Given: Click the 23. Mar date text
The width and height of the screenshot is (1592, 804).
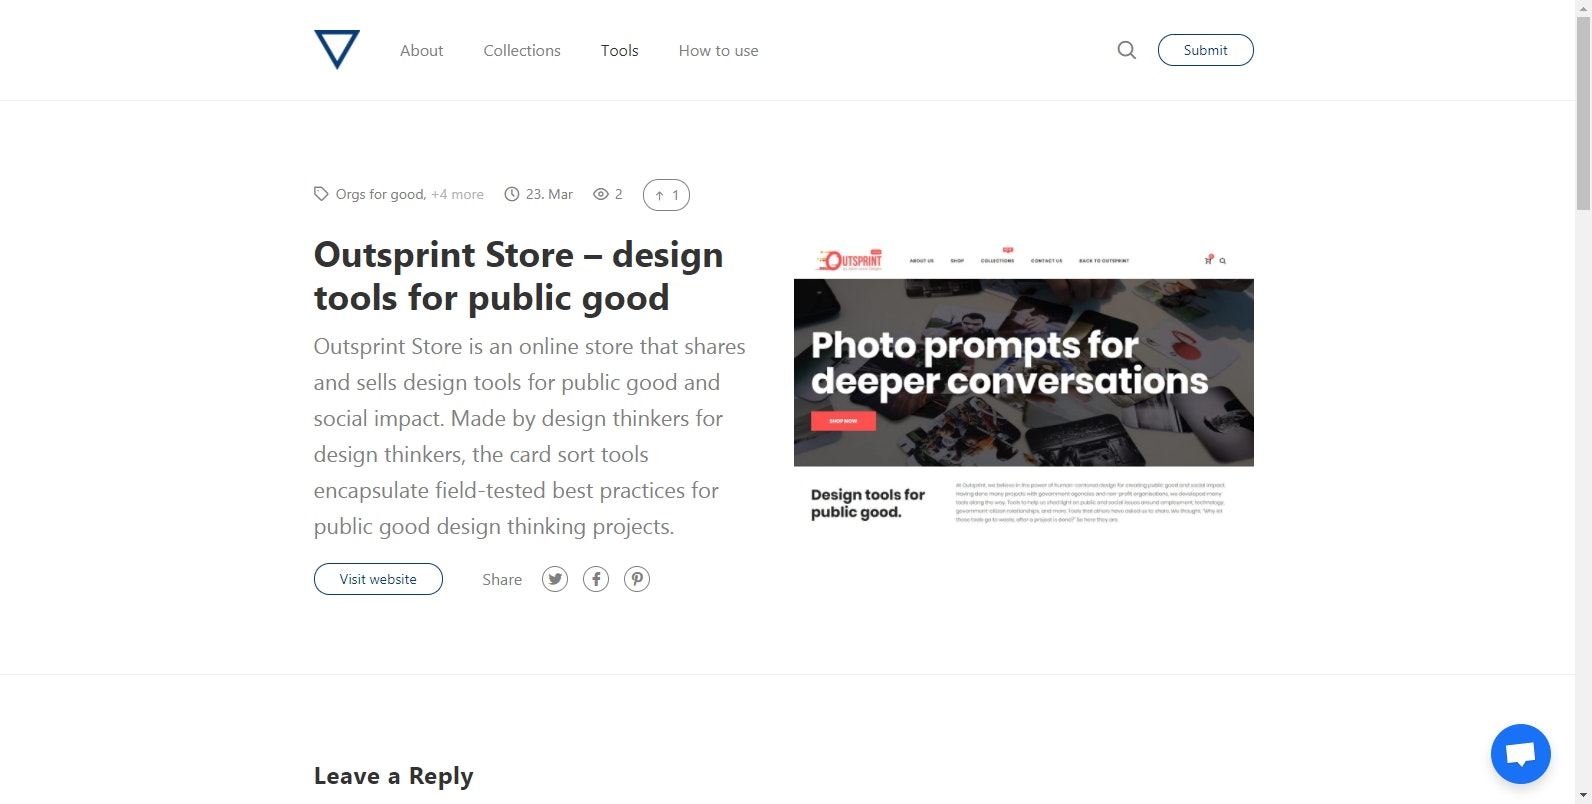Looking at the screenshot, I should [x=549, y=194].
